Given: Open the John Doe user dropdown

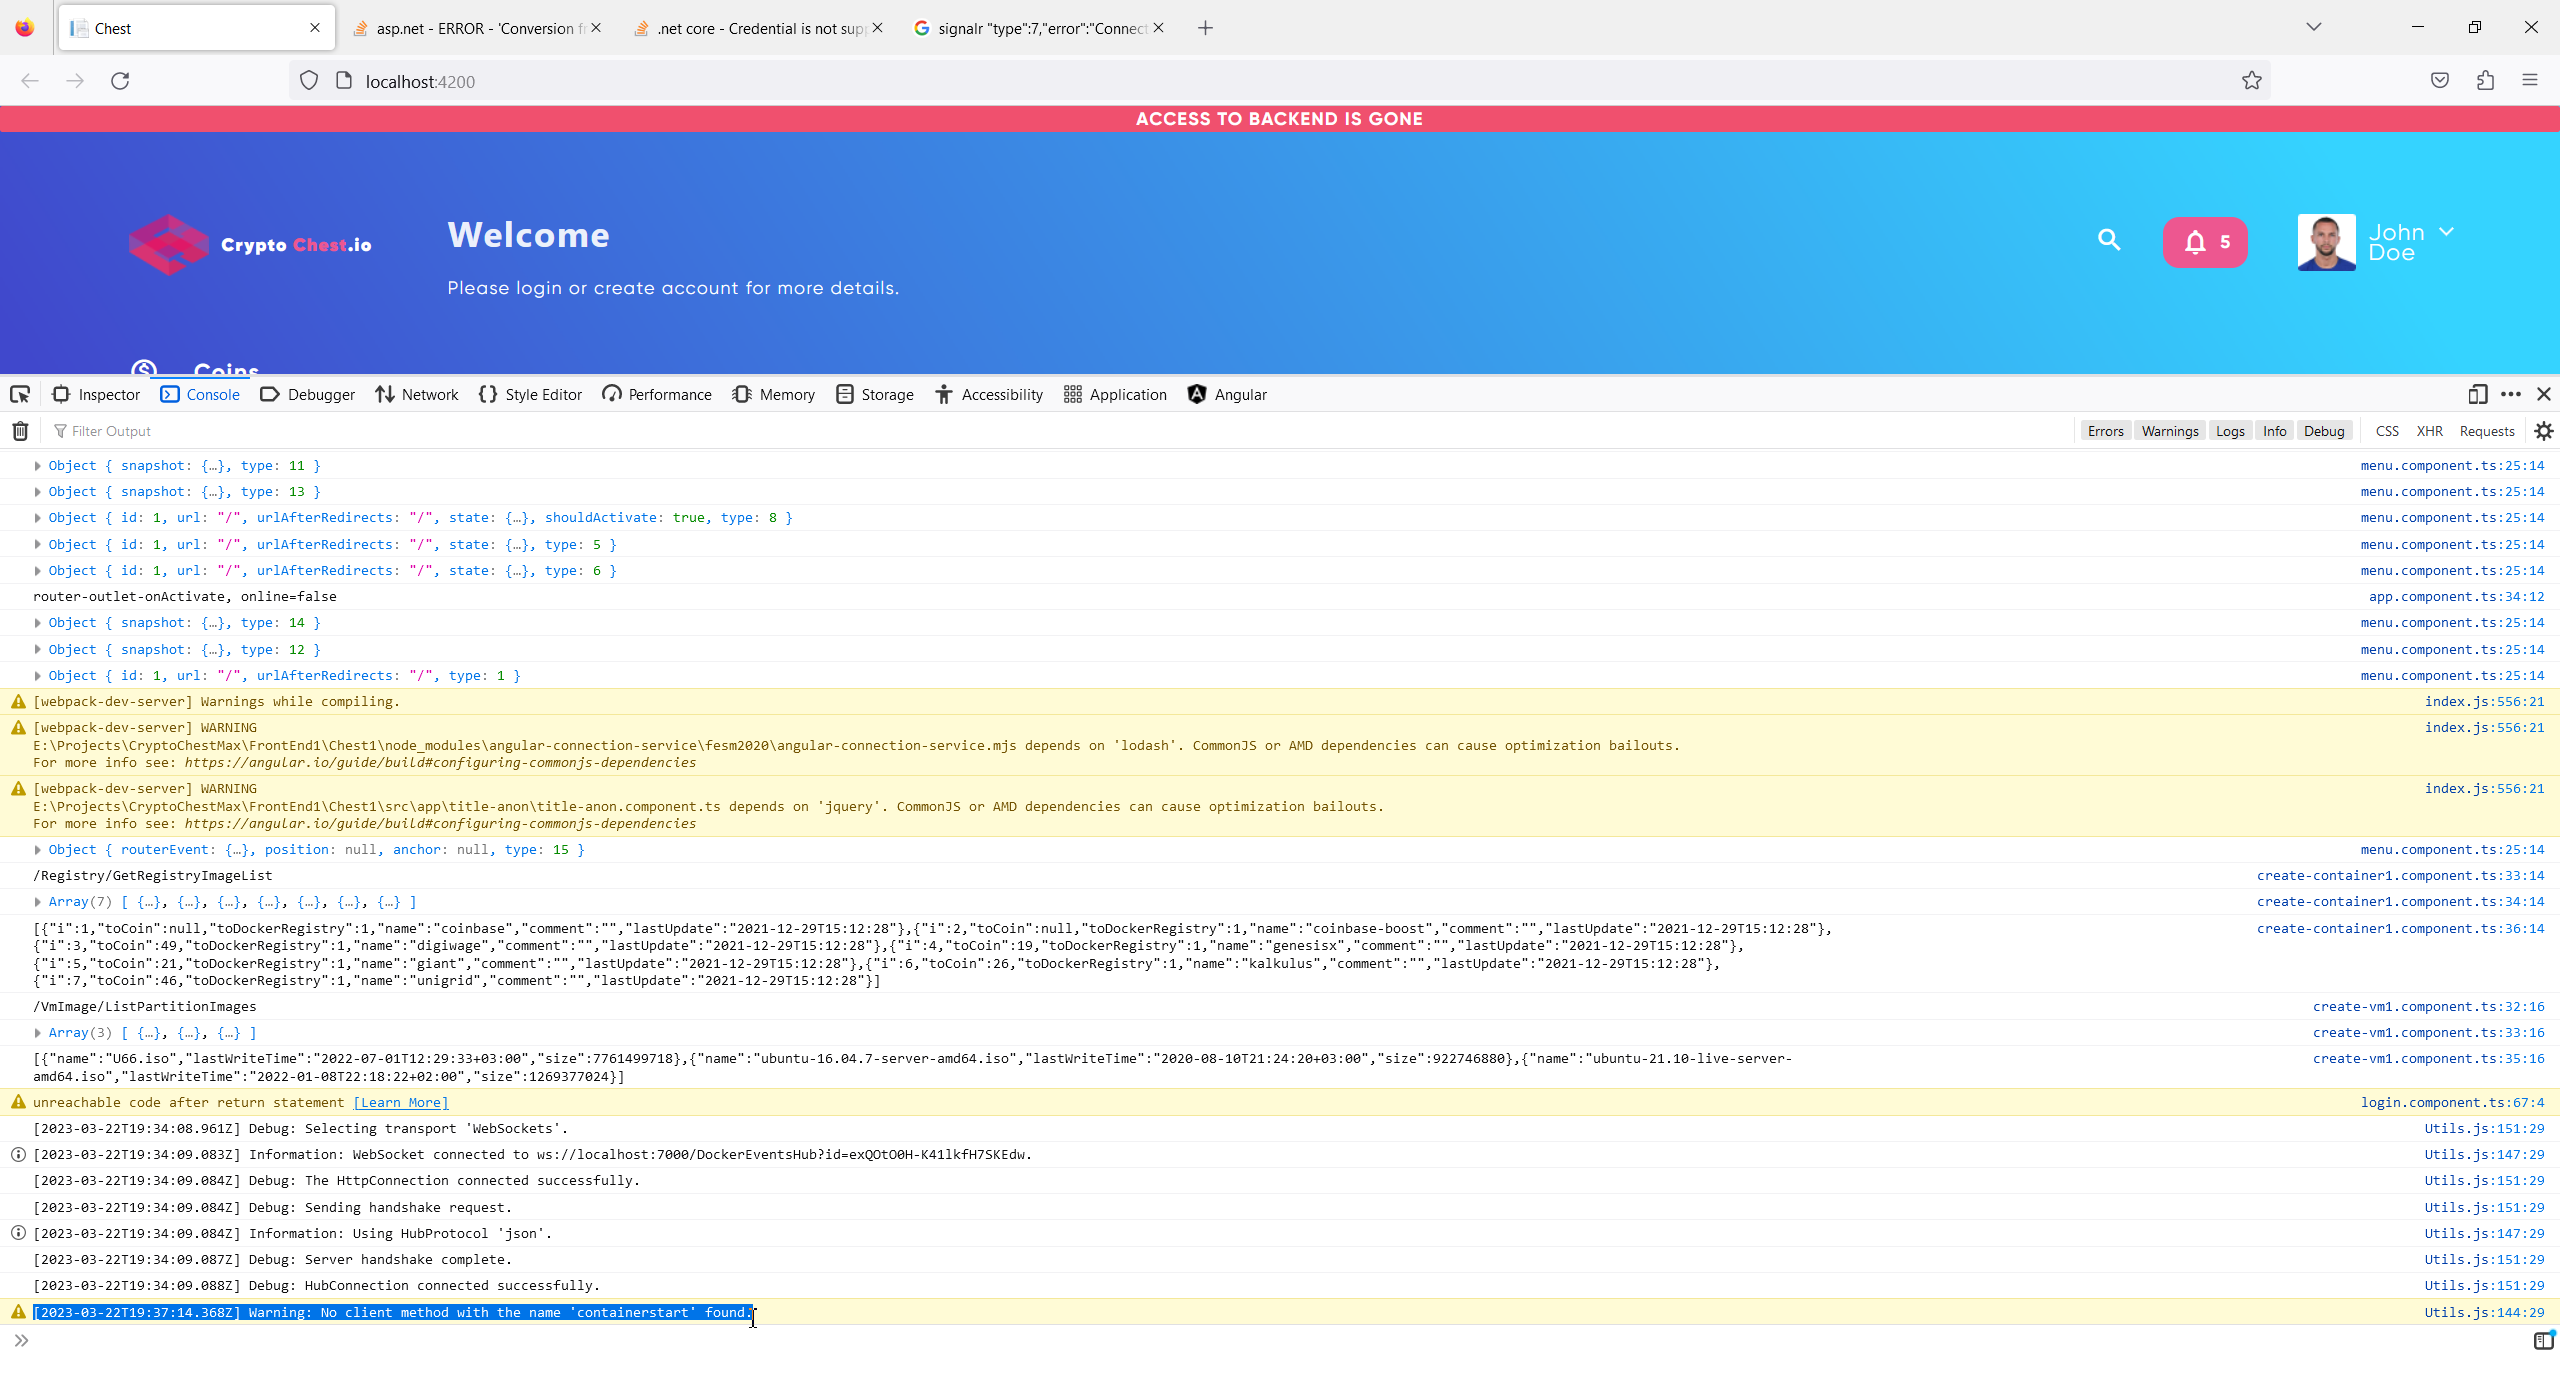Looking at the screenshot, I should click(x=2446, y=232).
